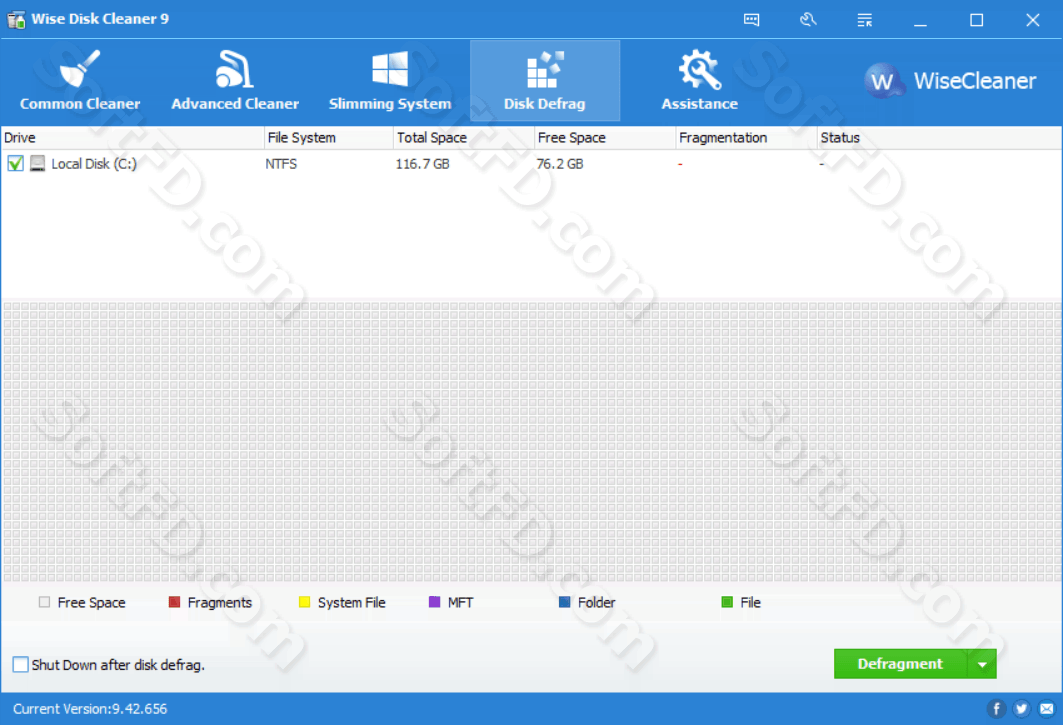
Task: Open the main menu icon in title bar
Action: (x=864, y=20)
